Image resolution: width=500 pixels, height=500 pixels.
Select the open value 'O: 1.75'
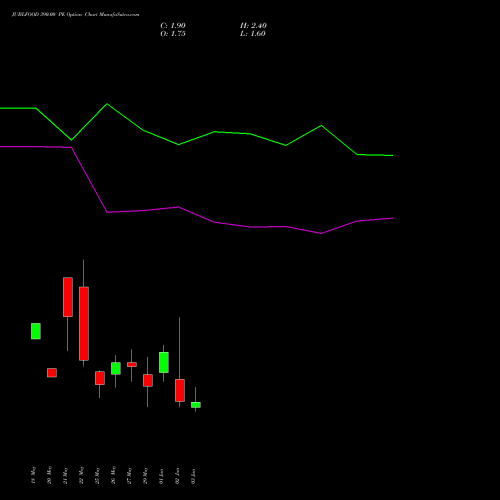click(x=173, y=34)
